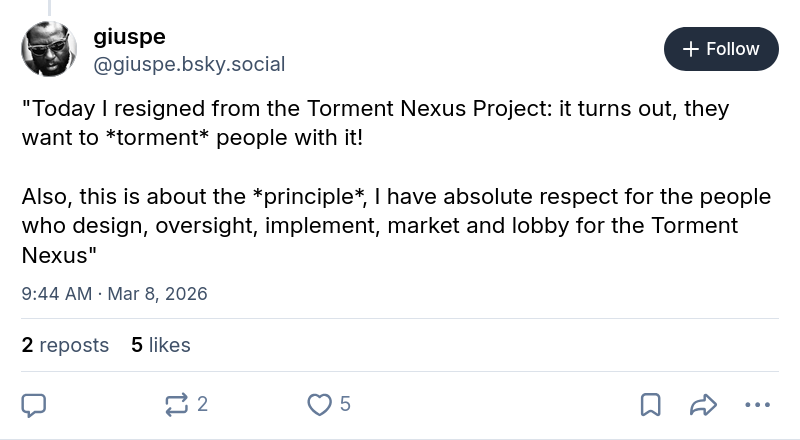Follow giuspe's account
Screen dimensions: 800x440
pyautogui.click(x=721, y=49)
